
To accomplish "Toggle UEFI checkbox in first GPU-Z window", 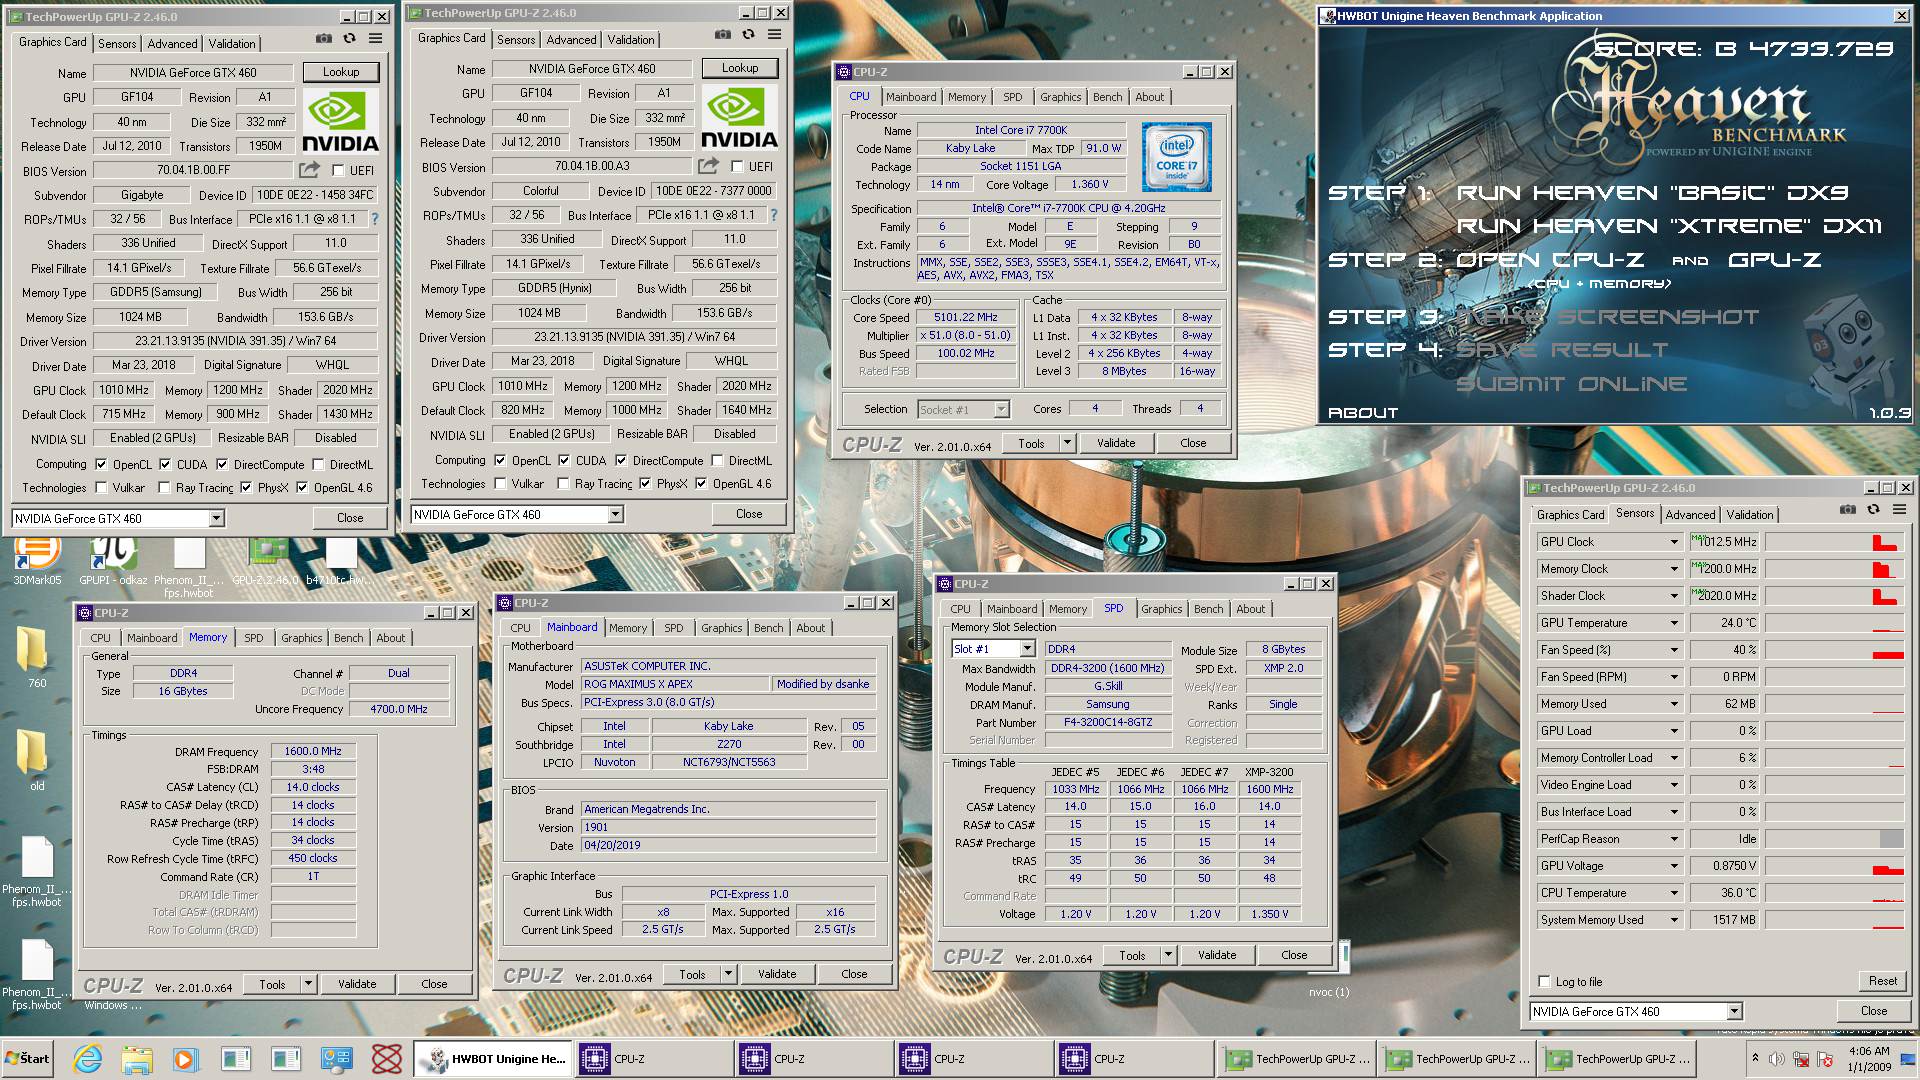I will click(x=338, y=171).
